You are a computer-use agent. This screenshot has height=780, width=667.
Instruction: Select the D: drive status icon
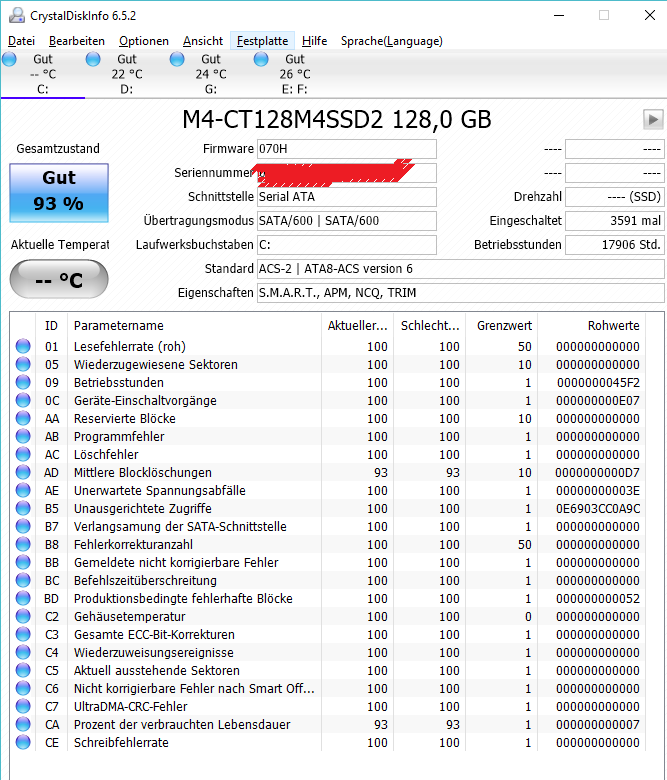pos(93,59)
